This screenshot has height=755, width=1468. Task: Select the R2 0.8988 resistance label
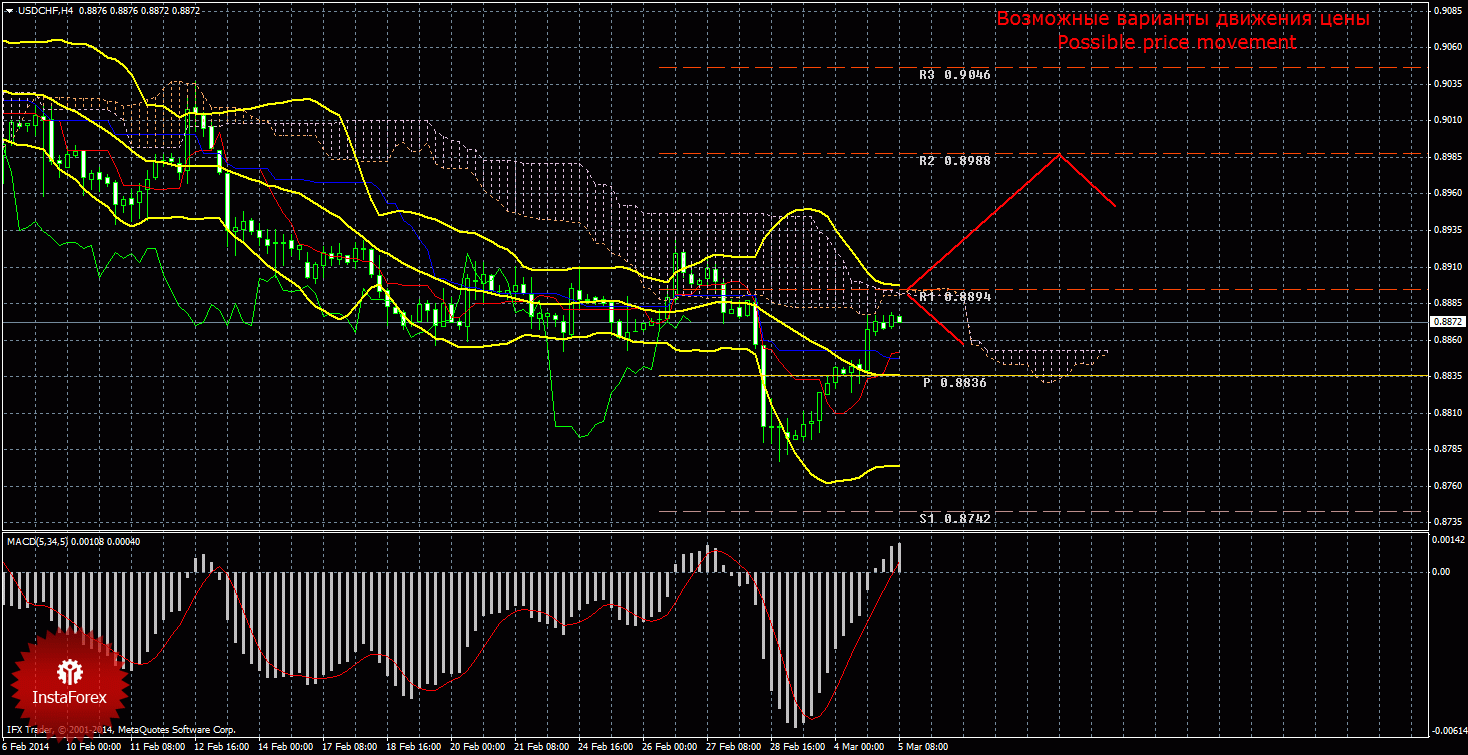(954, 160)
